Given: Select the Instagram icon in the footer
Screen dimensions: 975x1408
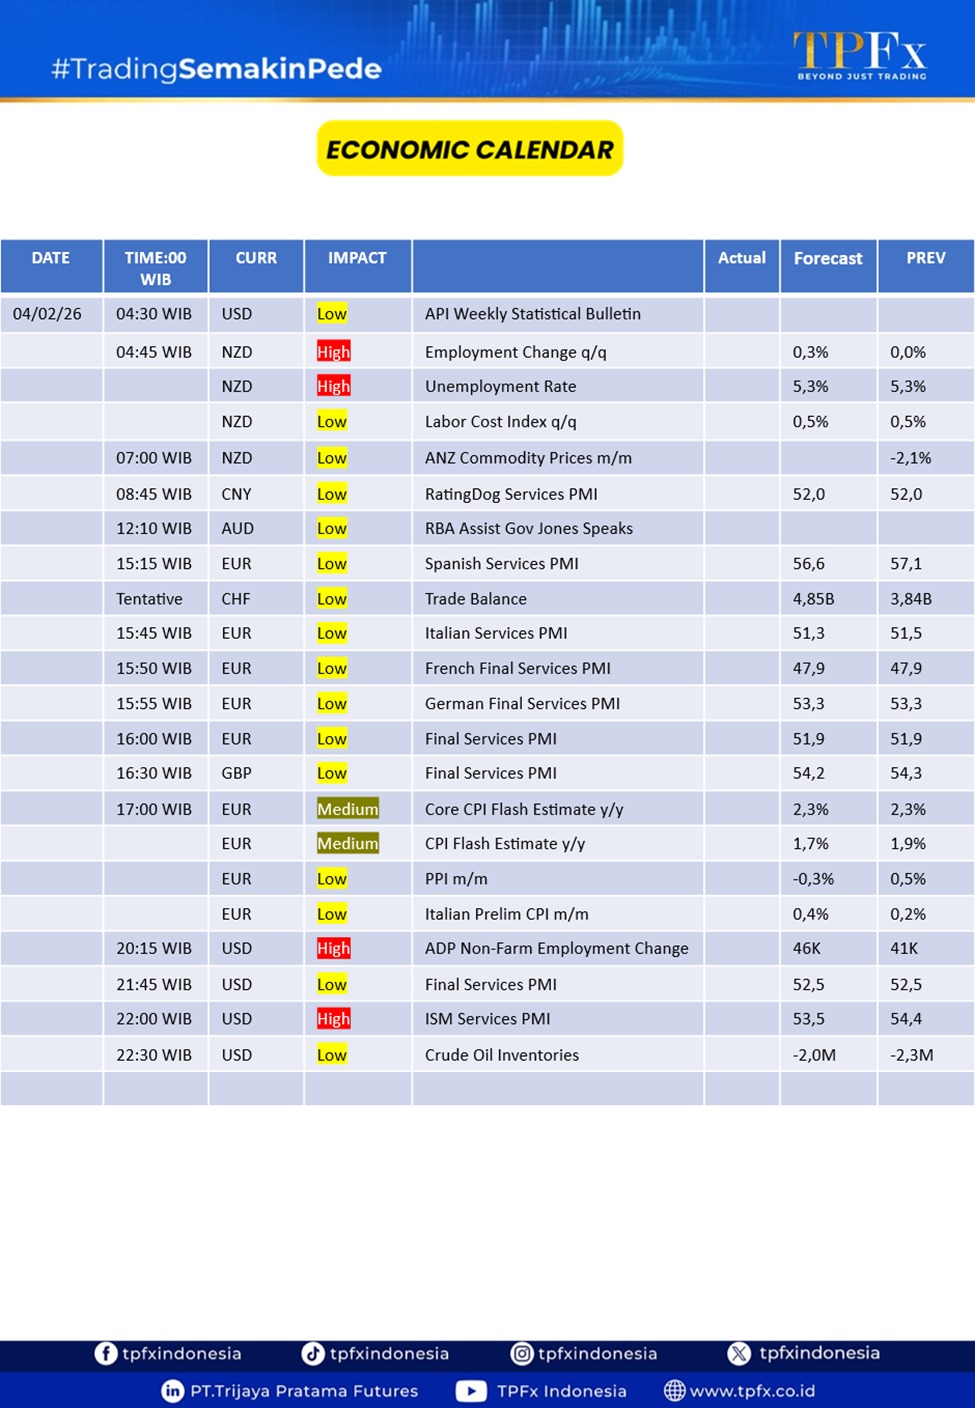Looking at the screenshot, I should (522, 1353).
